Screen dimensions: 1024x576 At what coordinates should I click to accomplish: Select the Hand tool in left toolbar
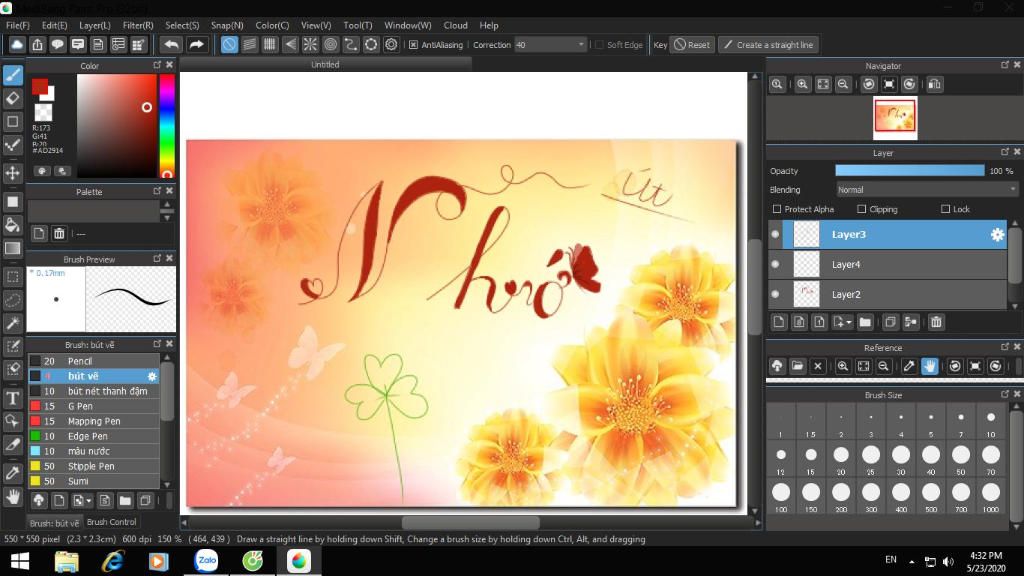point(12,497)
